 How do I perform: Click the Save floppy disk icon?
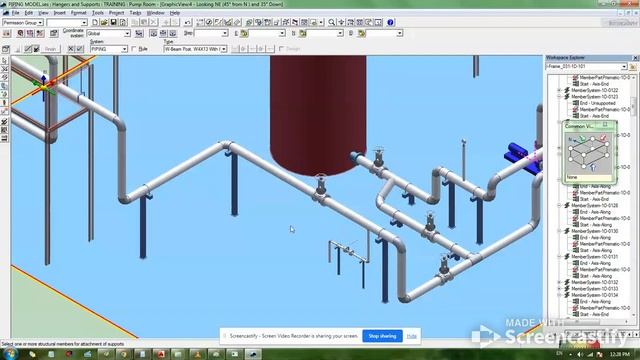(x=113, y=22)
